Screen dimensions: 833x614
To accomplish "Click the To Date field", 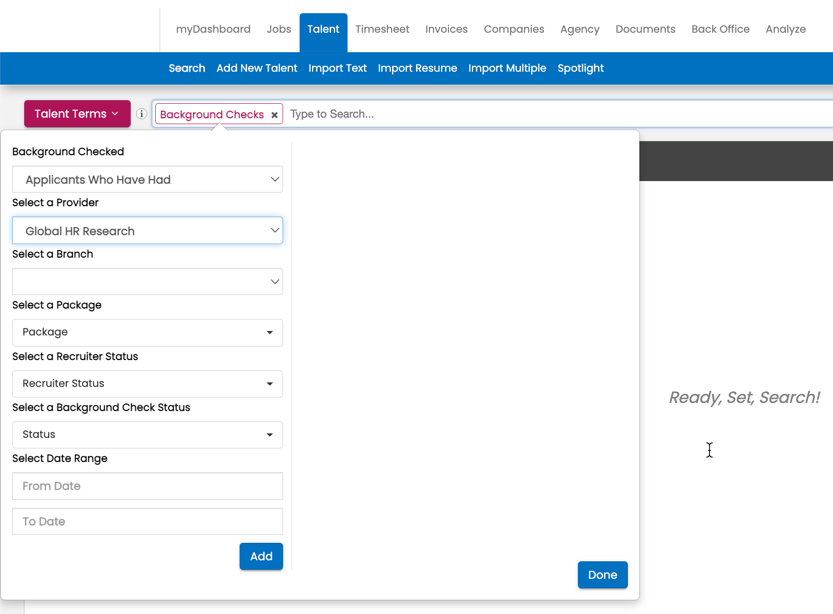I will point(147,522).
